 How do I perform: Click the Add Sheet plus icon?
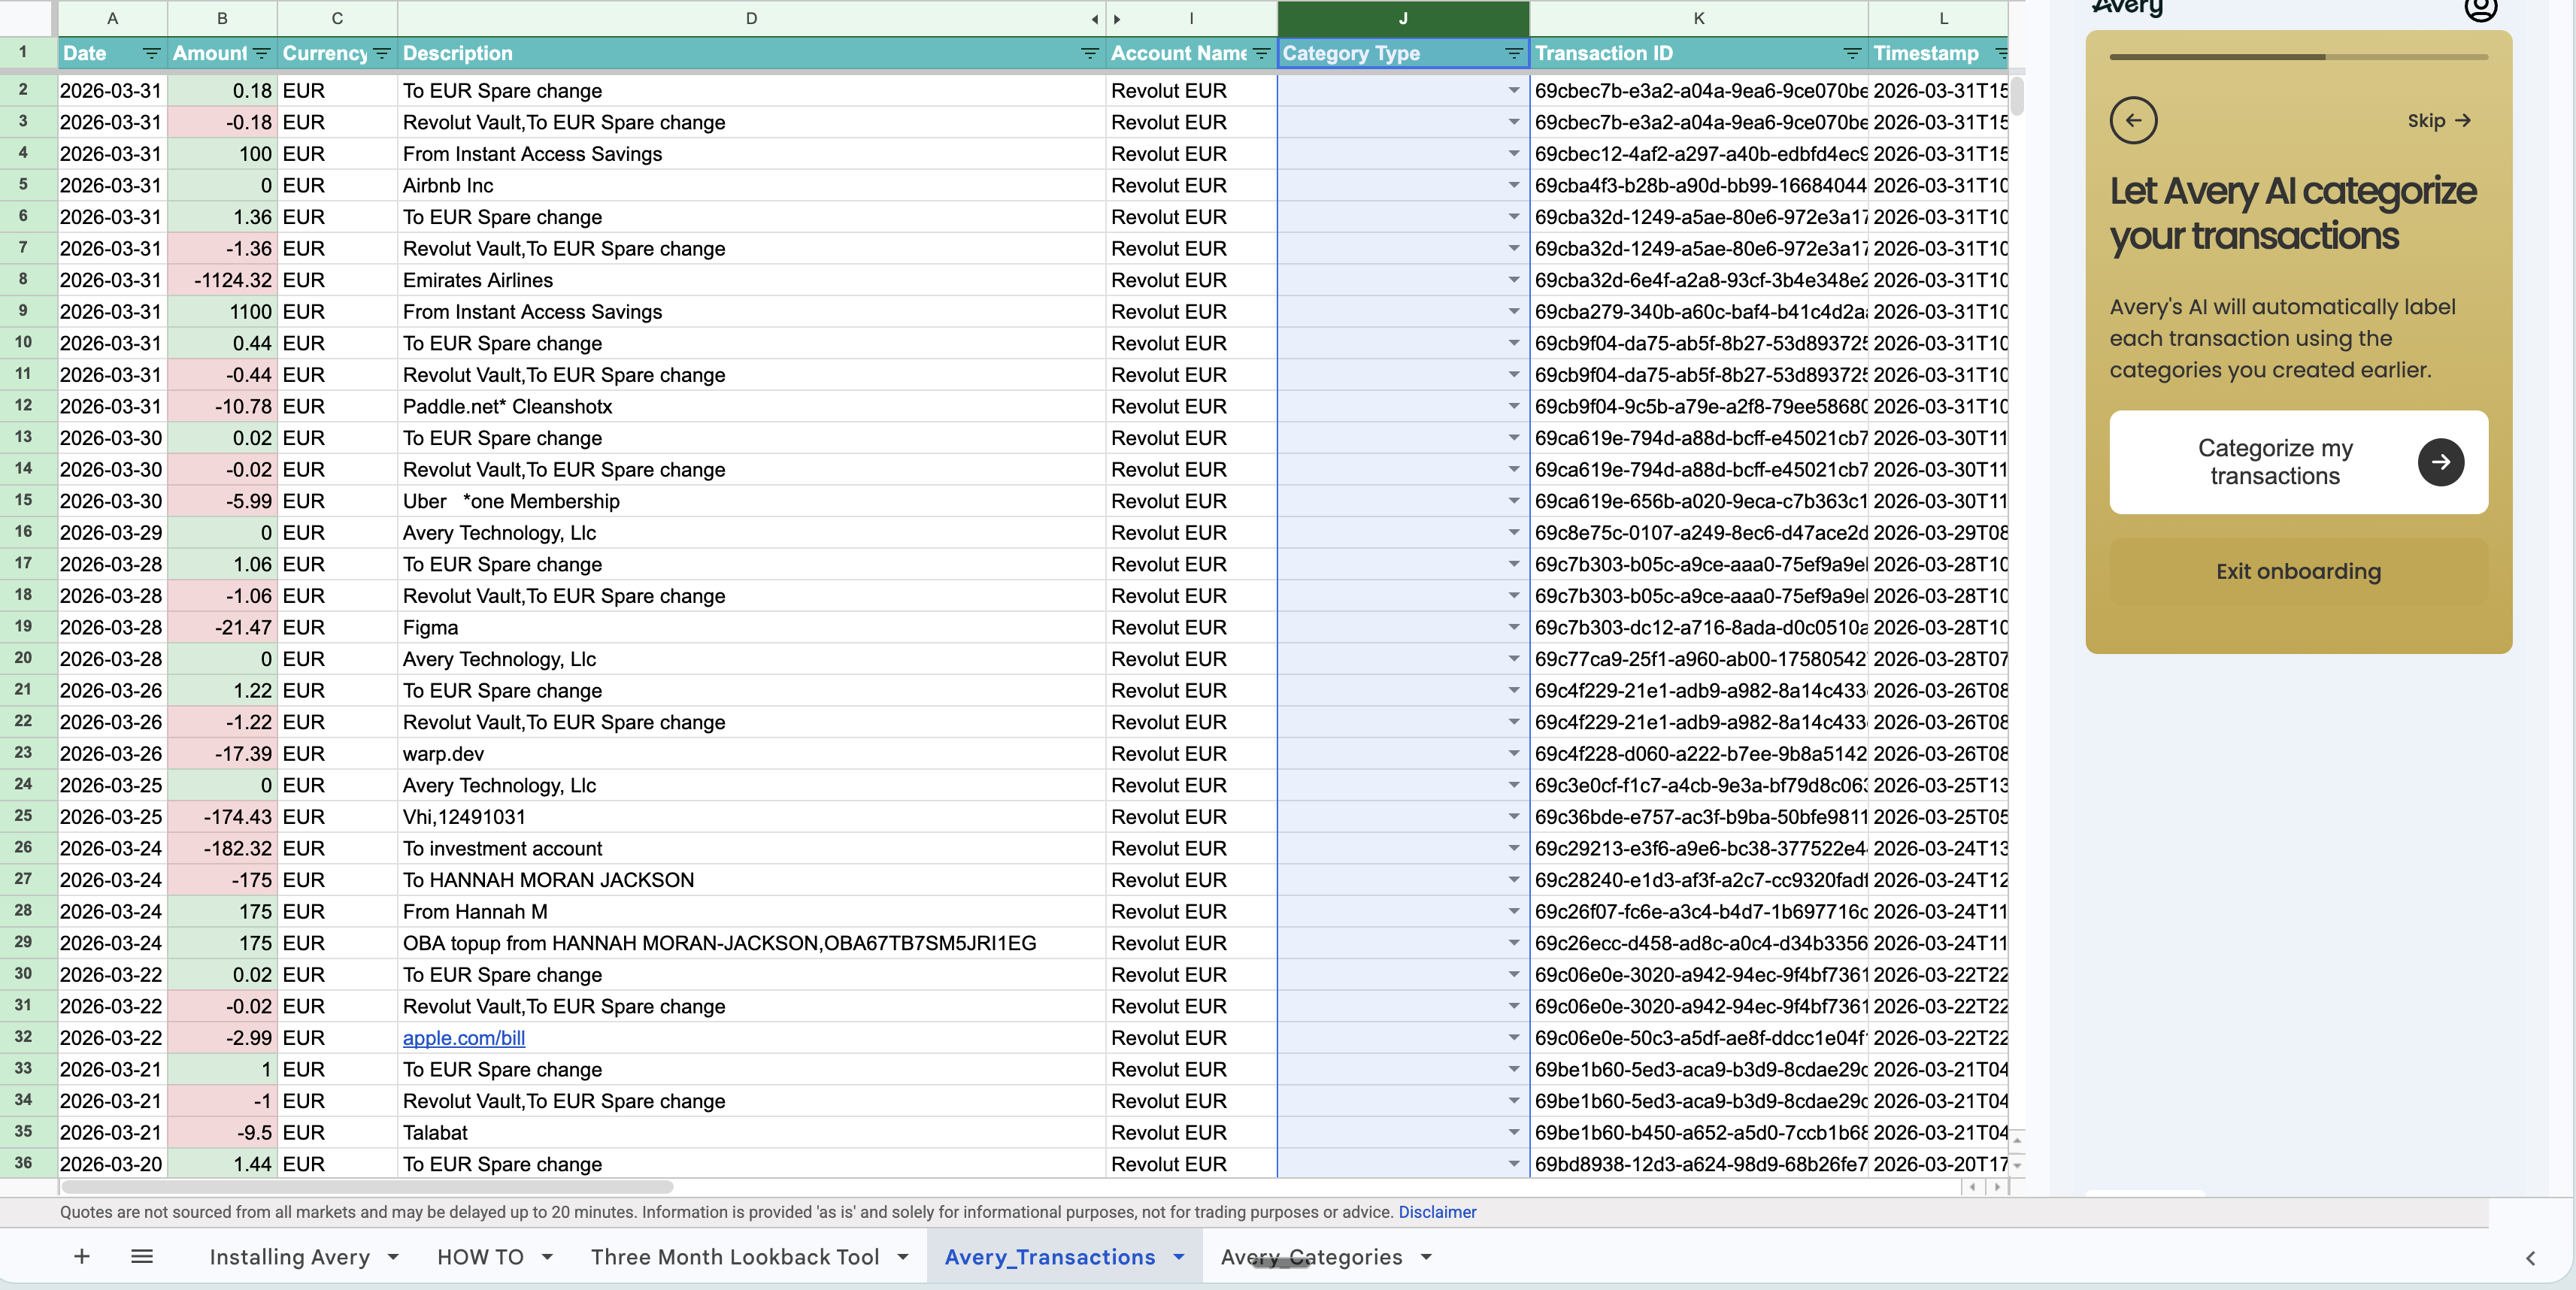81,1257
